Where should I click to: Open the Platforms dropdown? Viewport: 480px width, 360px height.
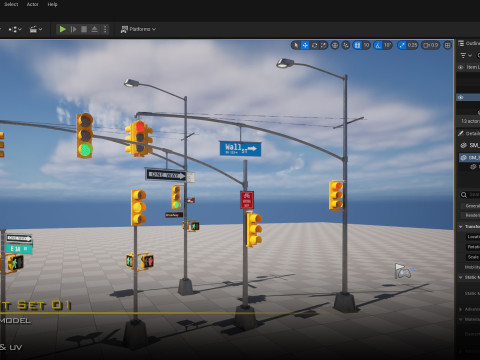tap(138, 29)
